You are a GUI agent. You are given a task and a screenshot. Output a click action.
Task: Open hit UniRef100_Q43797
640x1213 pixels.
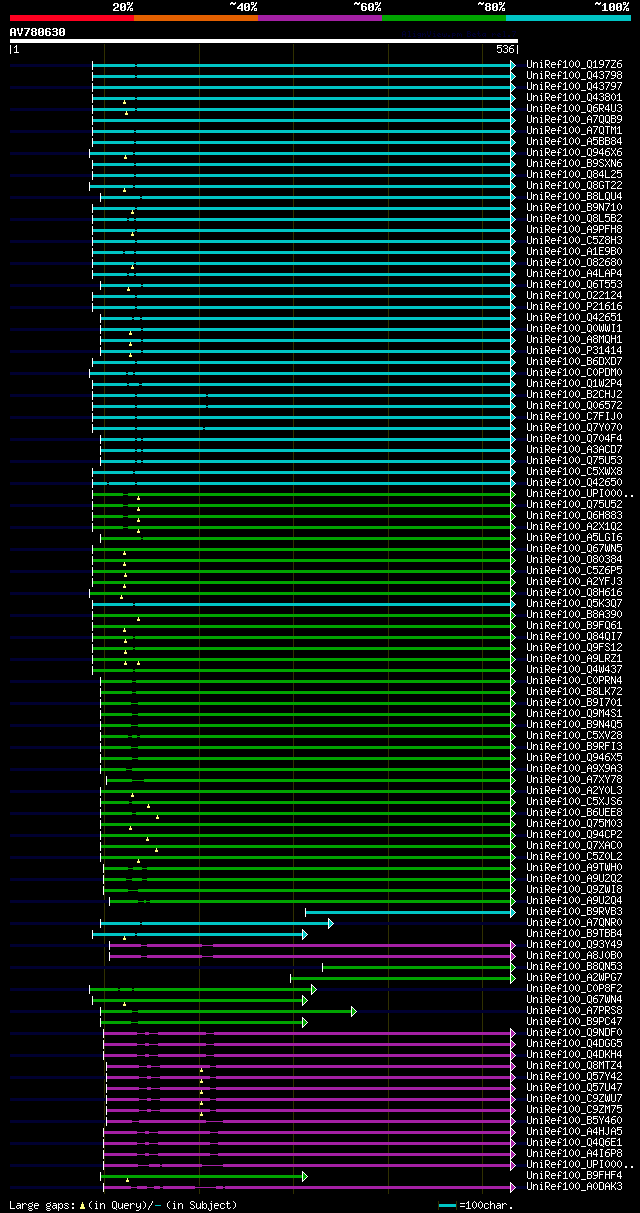pos(574,86)
